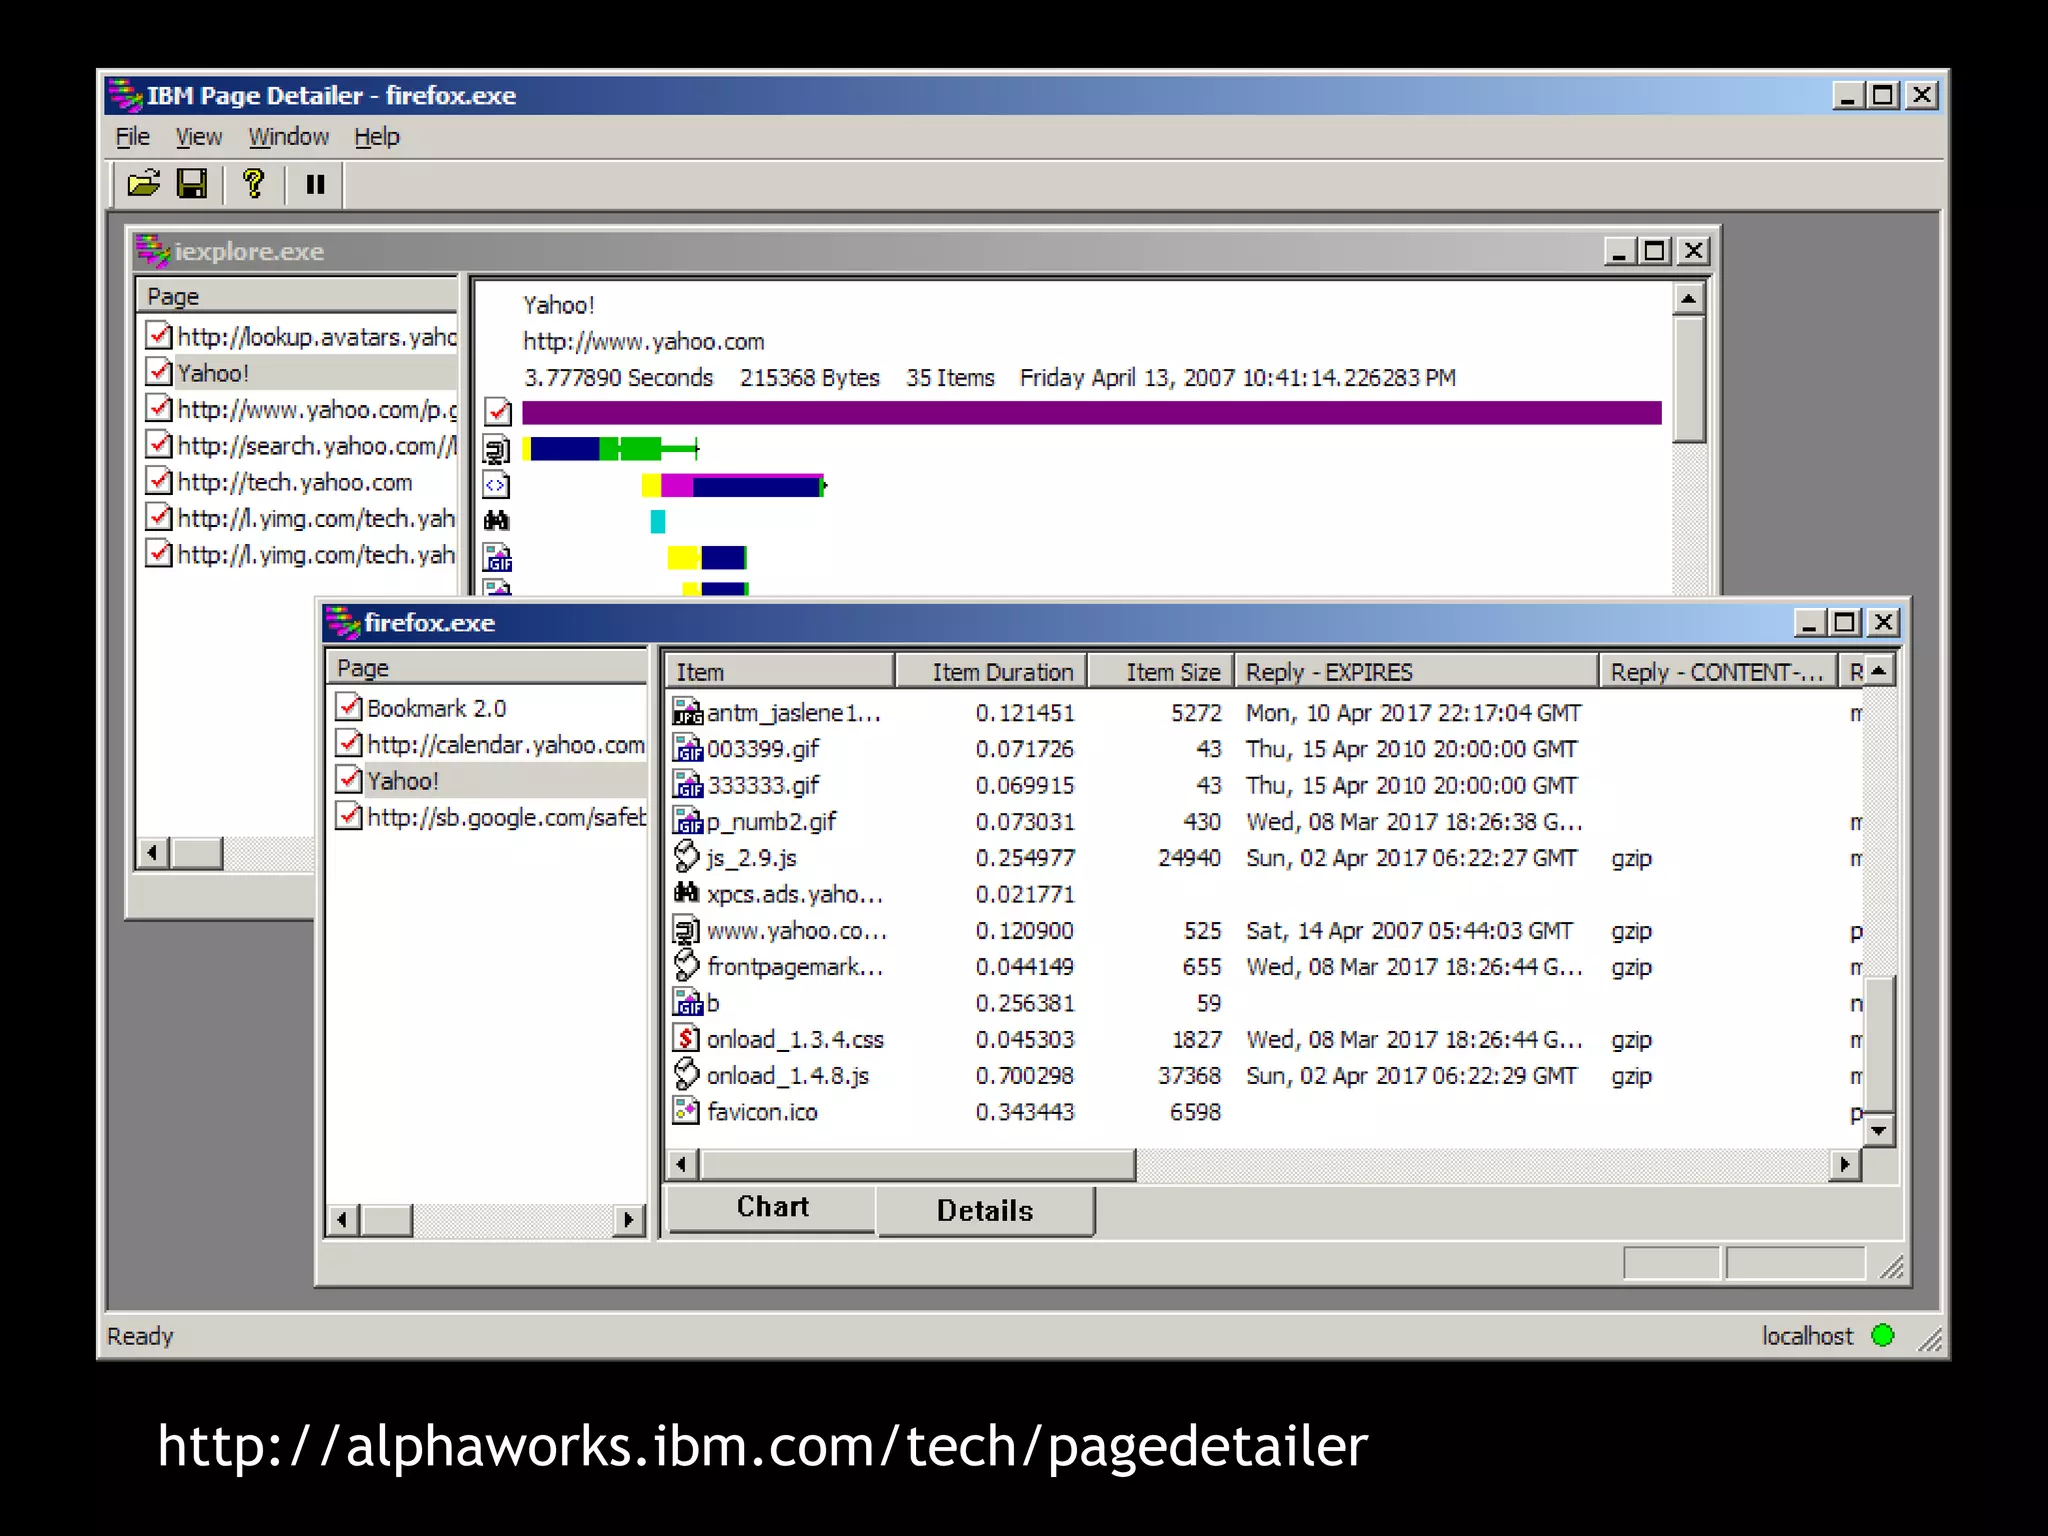This screenshot has height=1536, width=2048.
Task: Click the xpcs.ads.yahoo binoculars icon
Action: pos(687,893)
